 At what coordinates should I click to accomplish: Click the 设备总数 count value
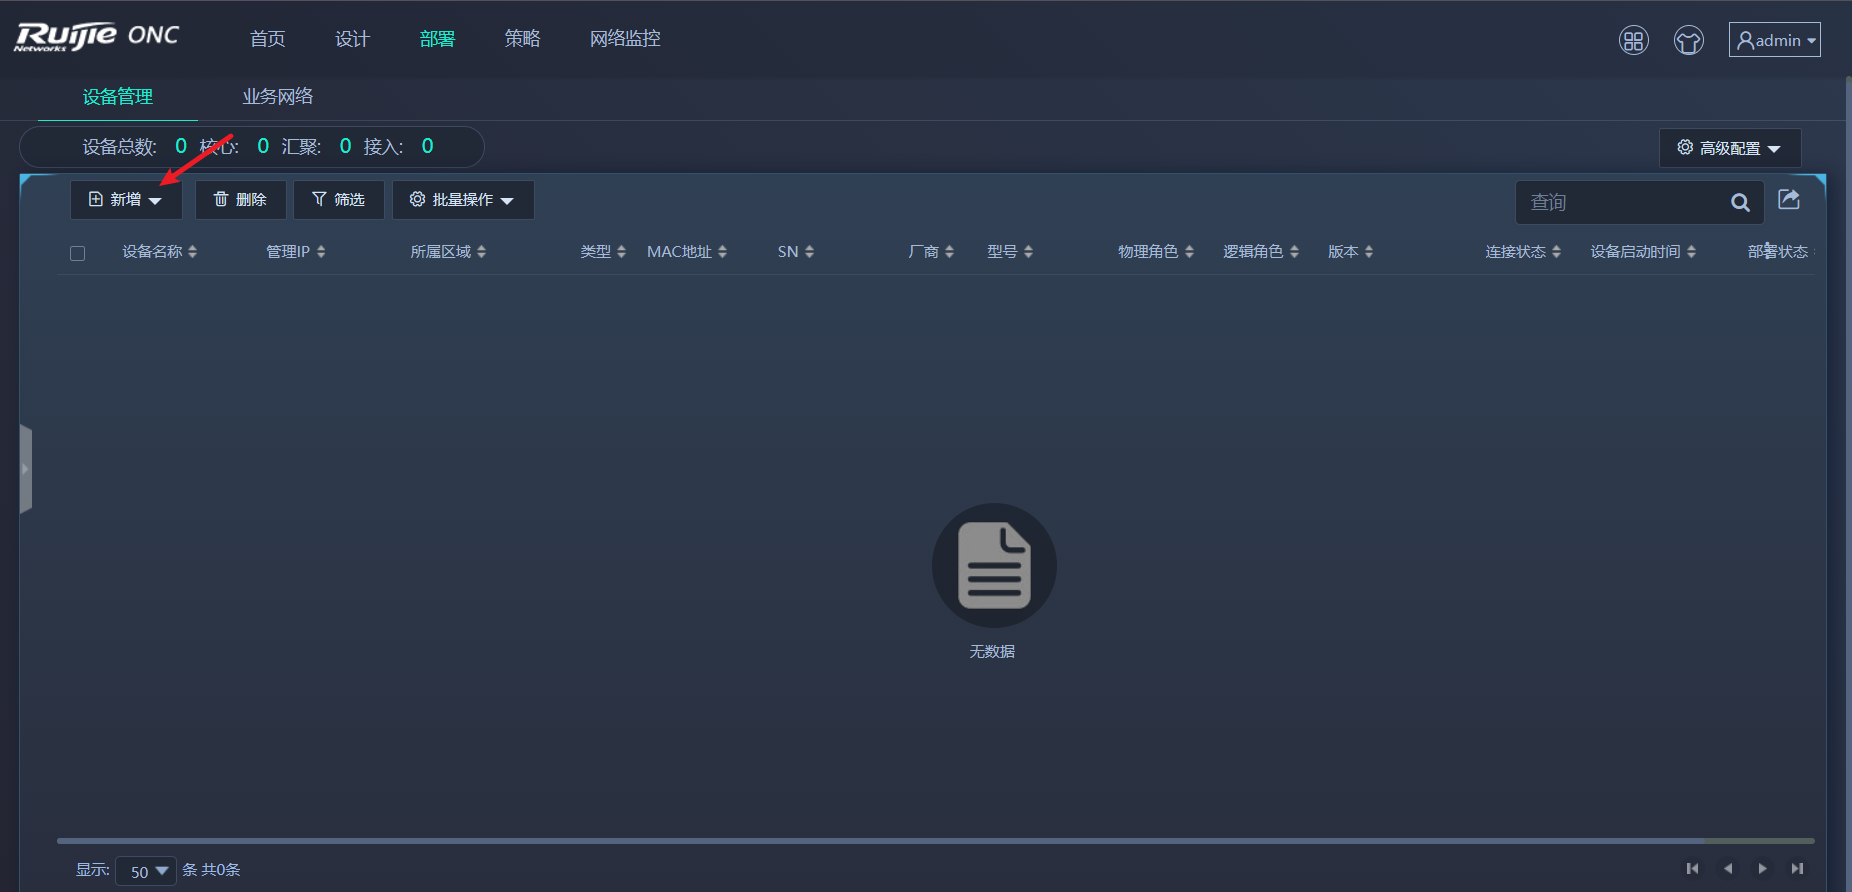tap(181, 146)
